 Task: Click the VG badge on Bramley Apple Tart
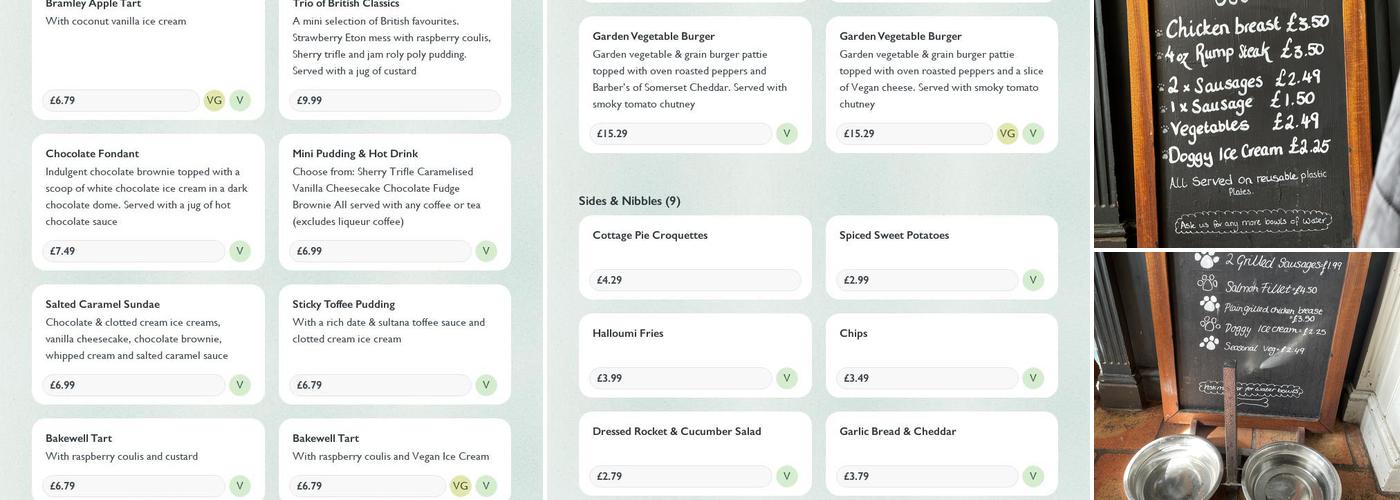click(x=214, y=101)
